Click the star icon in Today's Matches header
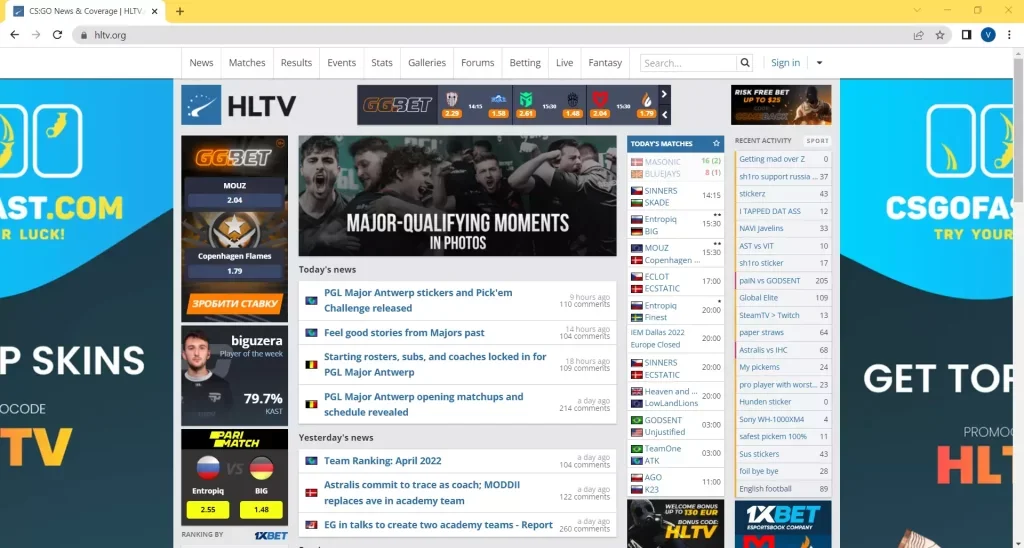 pyautogui.click(x=716, y=143)
